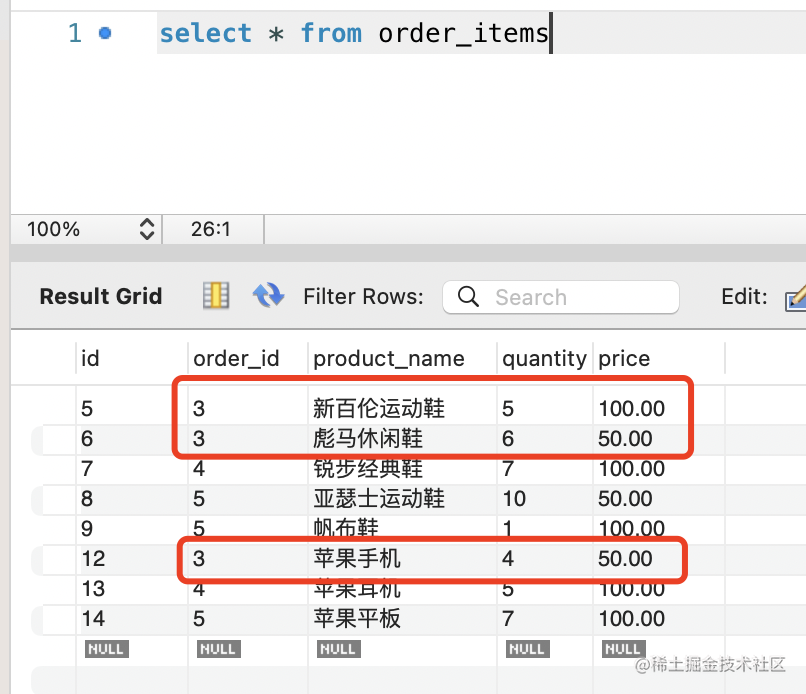This screenshot has height=694, width=806.
Task: Select the 新百伦运动鞋 product cell
Action: coord(379,408)
